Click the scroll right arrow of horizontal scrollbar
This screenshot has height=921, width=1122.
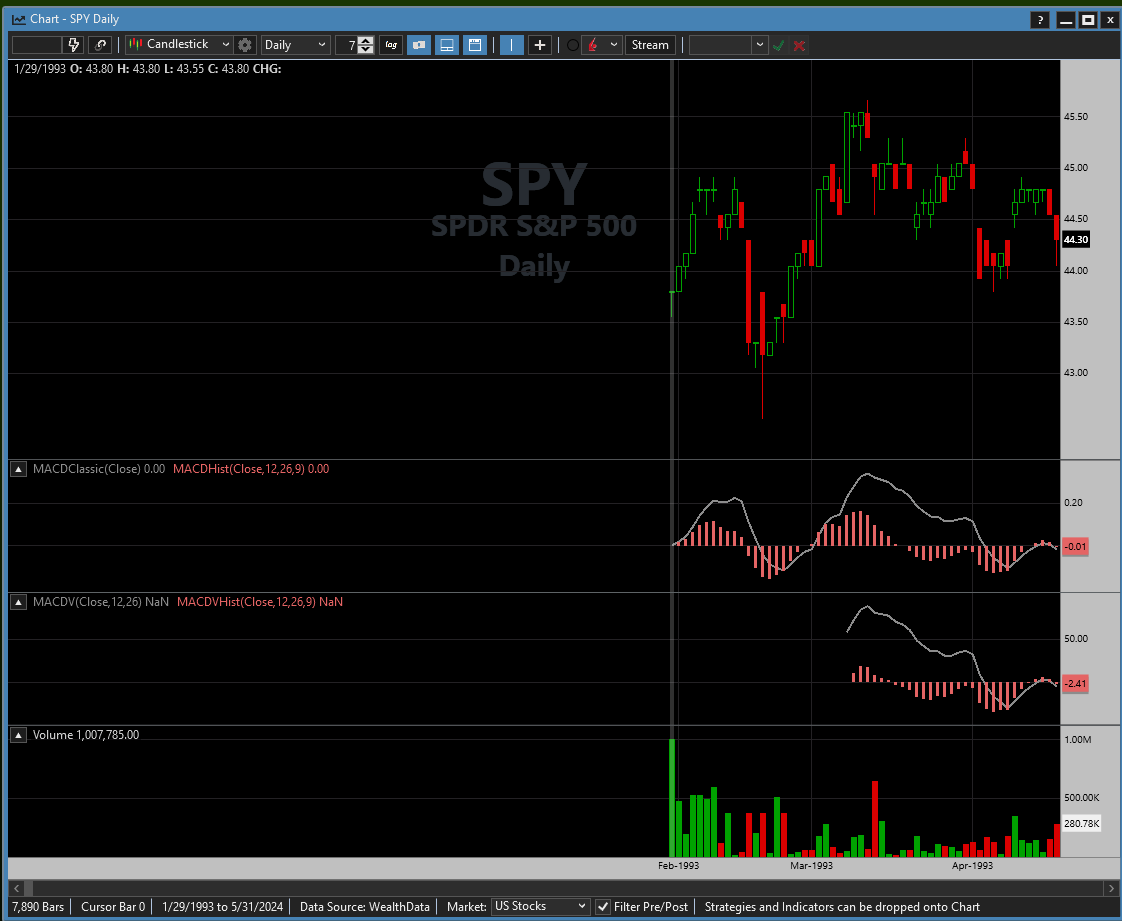(1110, 888)
